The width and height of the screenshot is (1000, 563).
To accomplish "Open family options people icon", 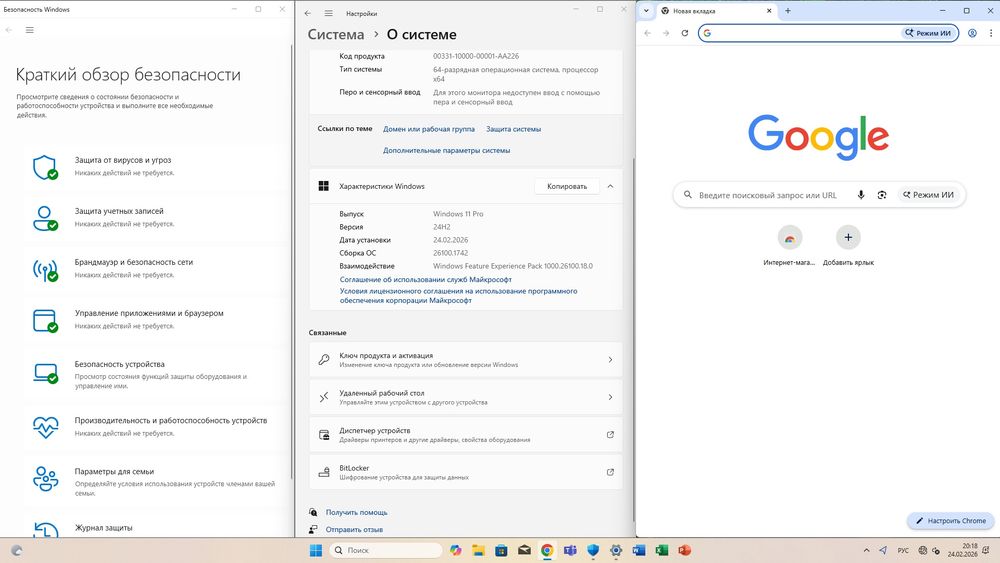I will pos(45,478).
